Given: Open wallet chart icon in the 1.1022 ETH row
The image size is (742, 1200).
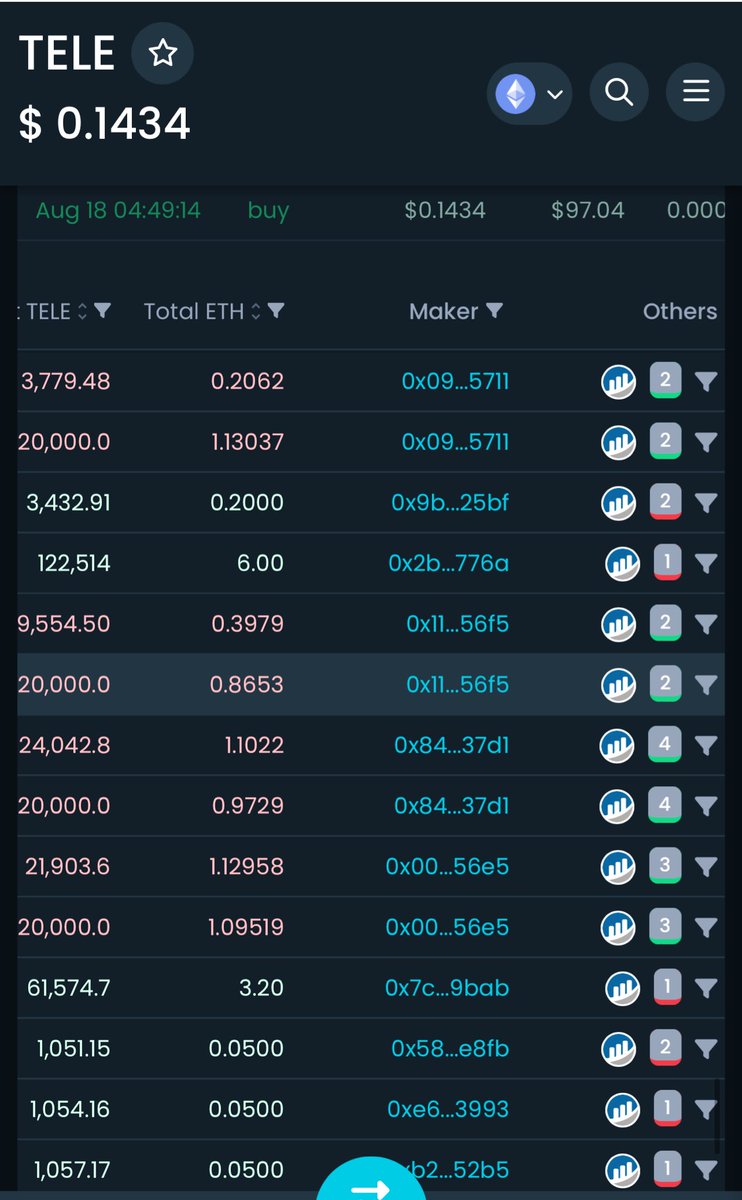Looking at the screenshot, I should [x=617, y=746].
